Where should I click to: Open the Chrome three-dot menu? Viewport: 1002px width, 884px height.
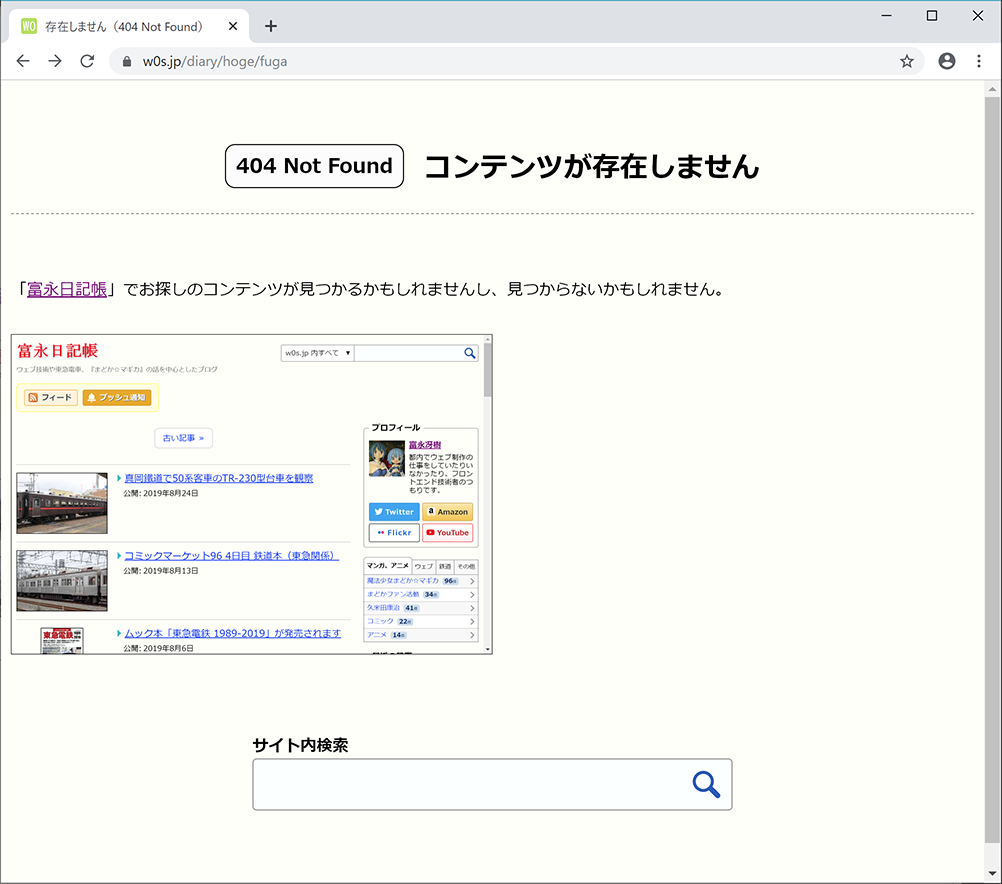point(978,61)
